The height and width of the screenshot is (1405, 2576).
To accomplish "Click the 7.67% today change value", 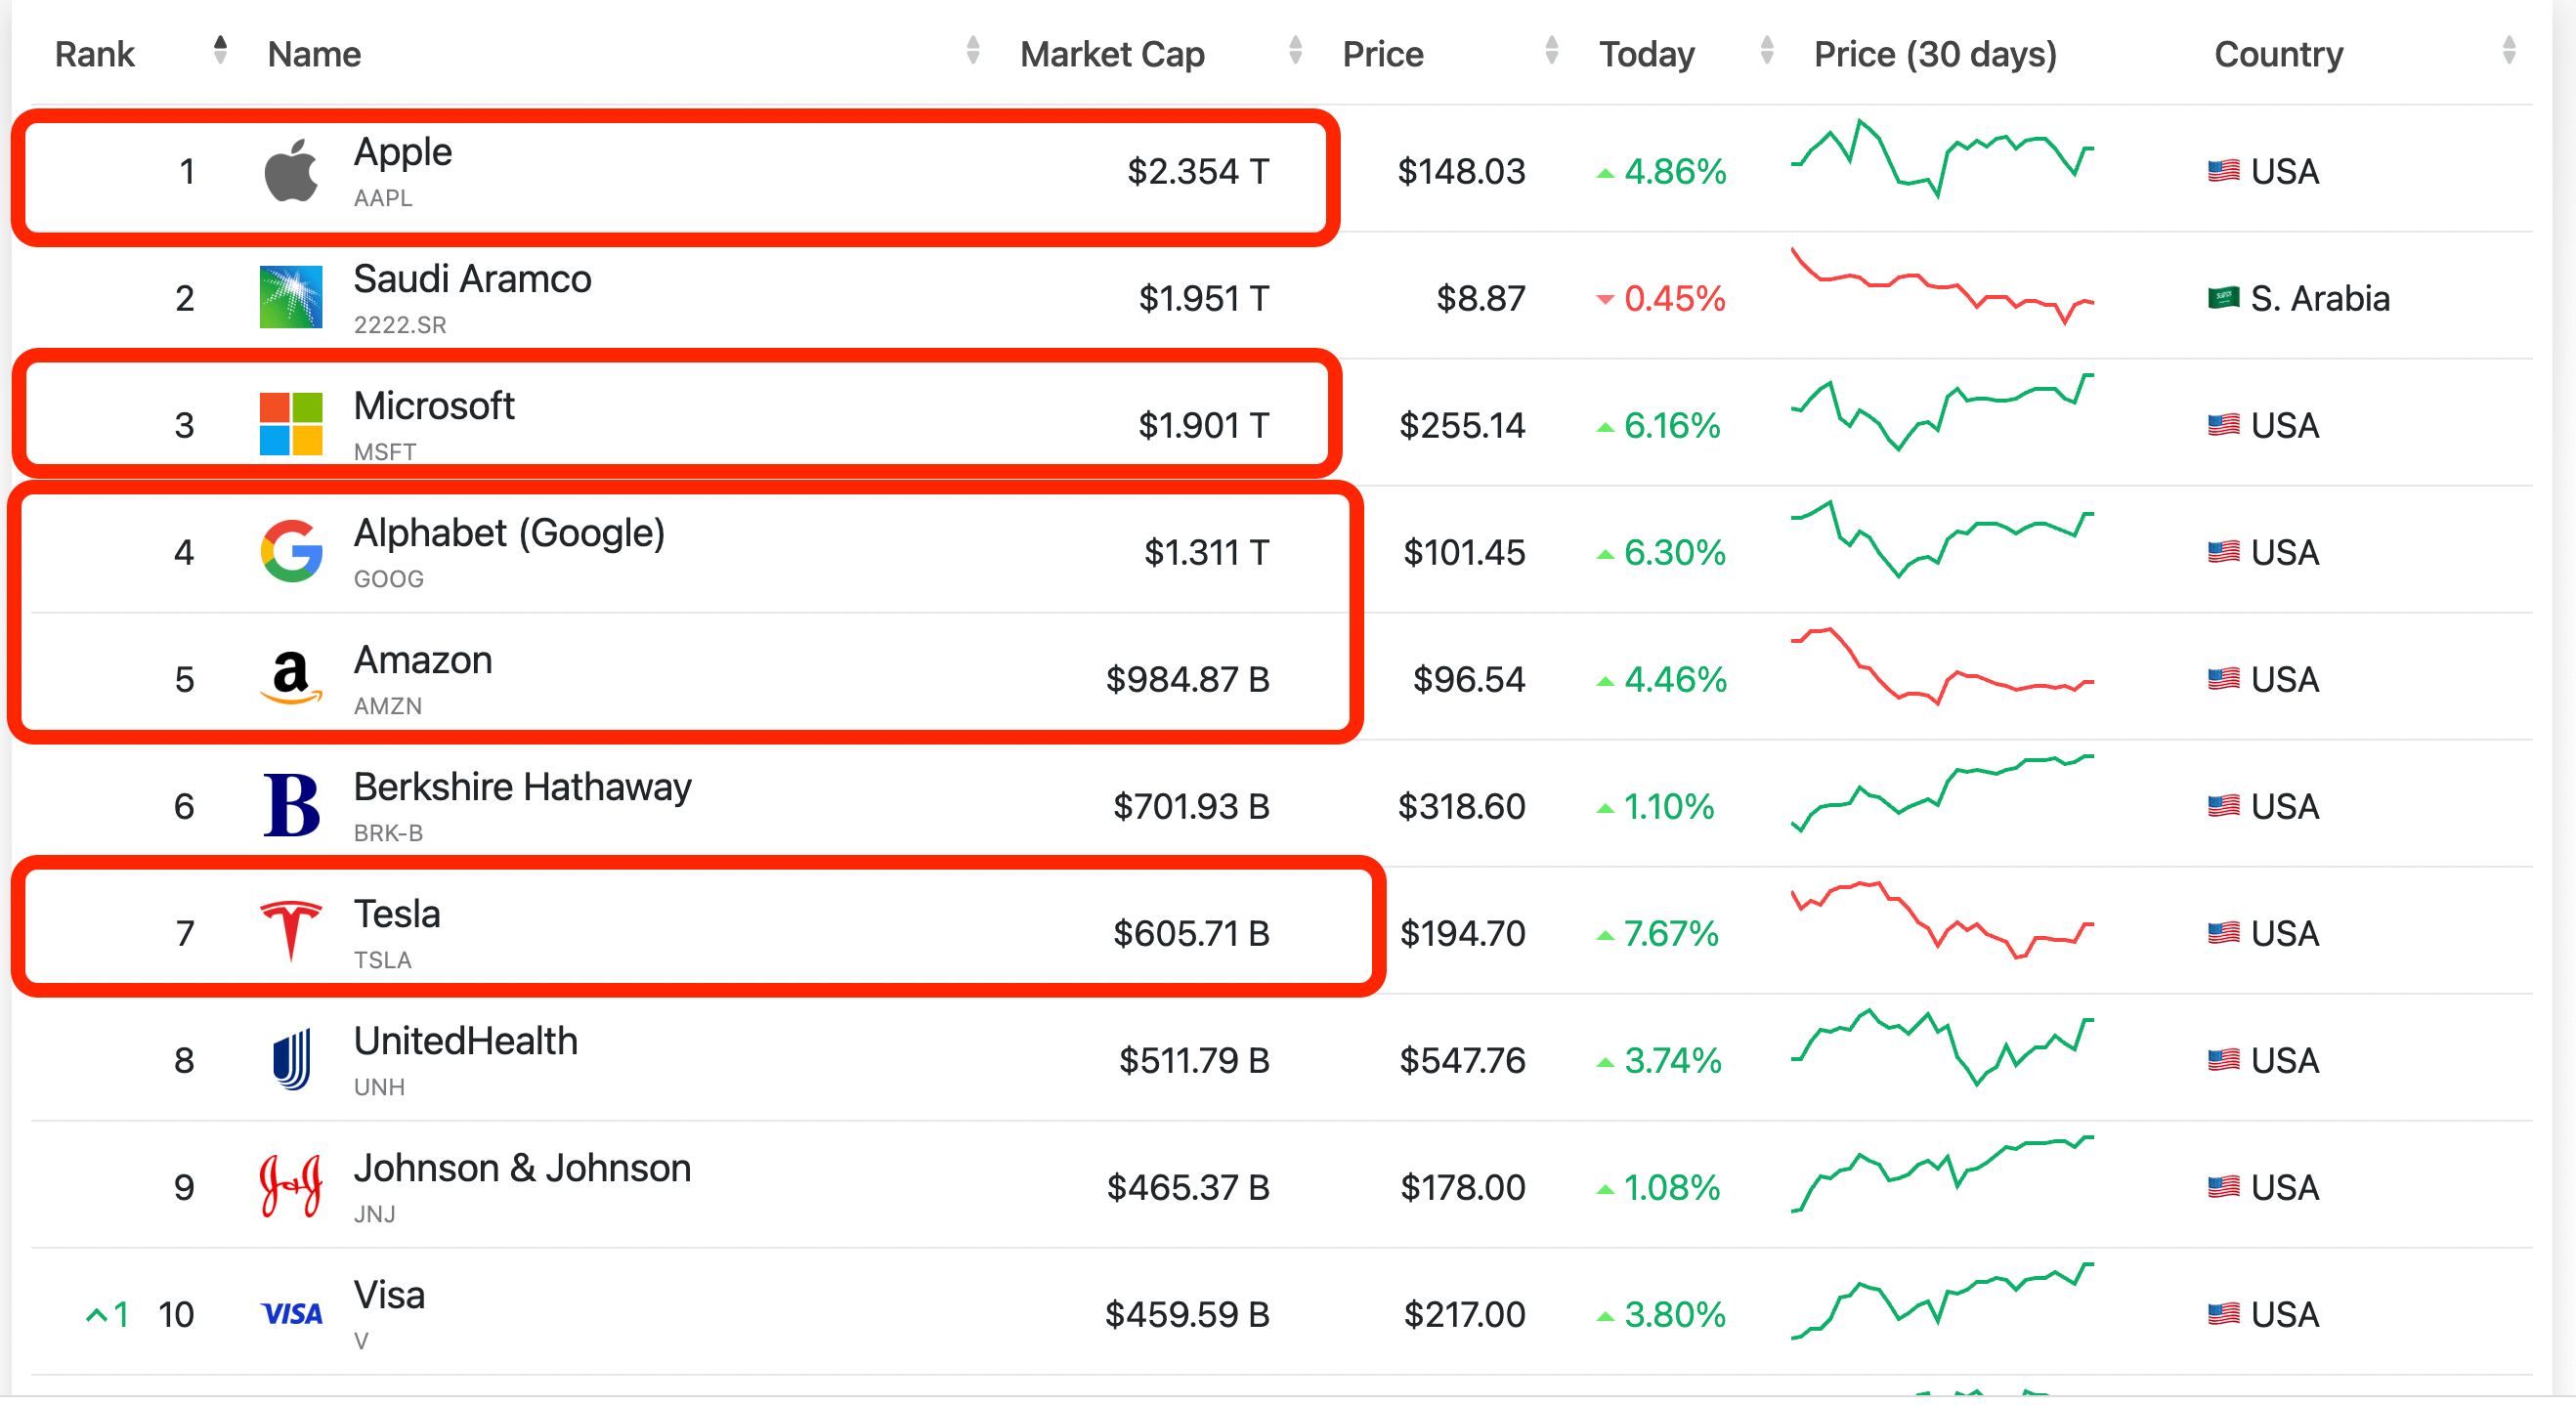I will coord(1671,933).
